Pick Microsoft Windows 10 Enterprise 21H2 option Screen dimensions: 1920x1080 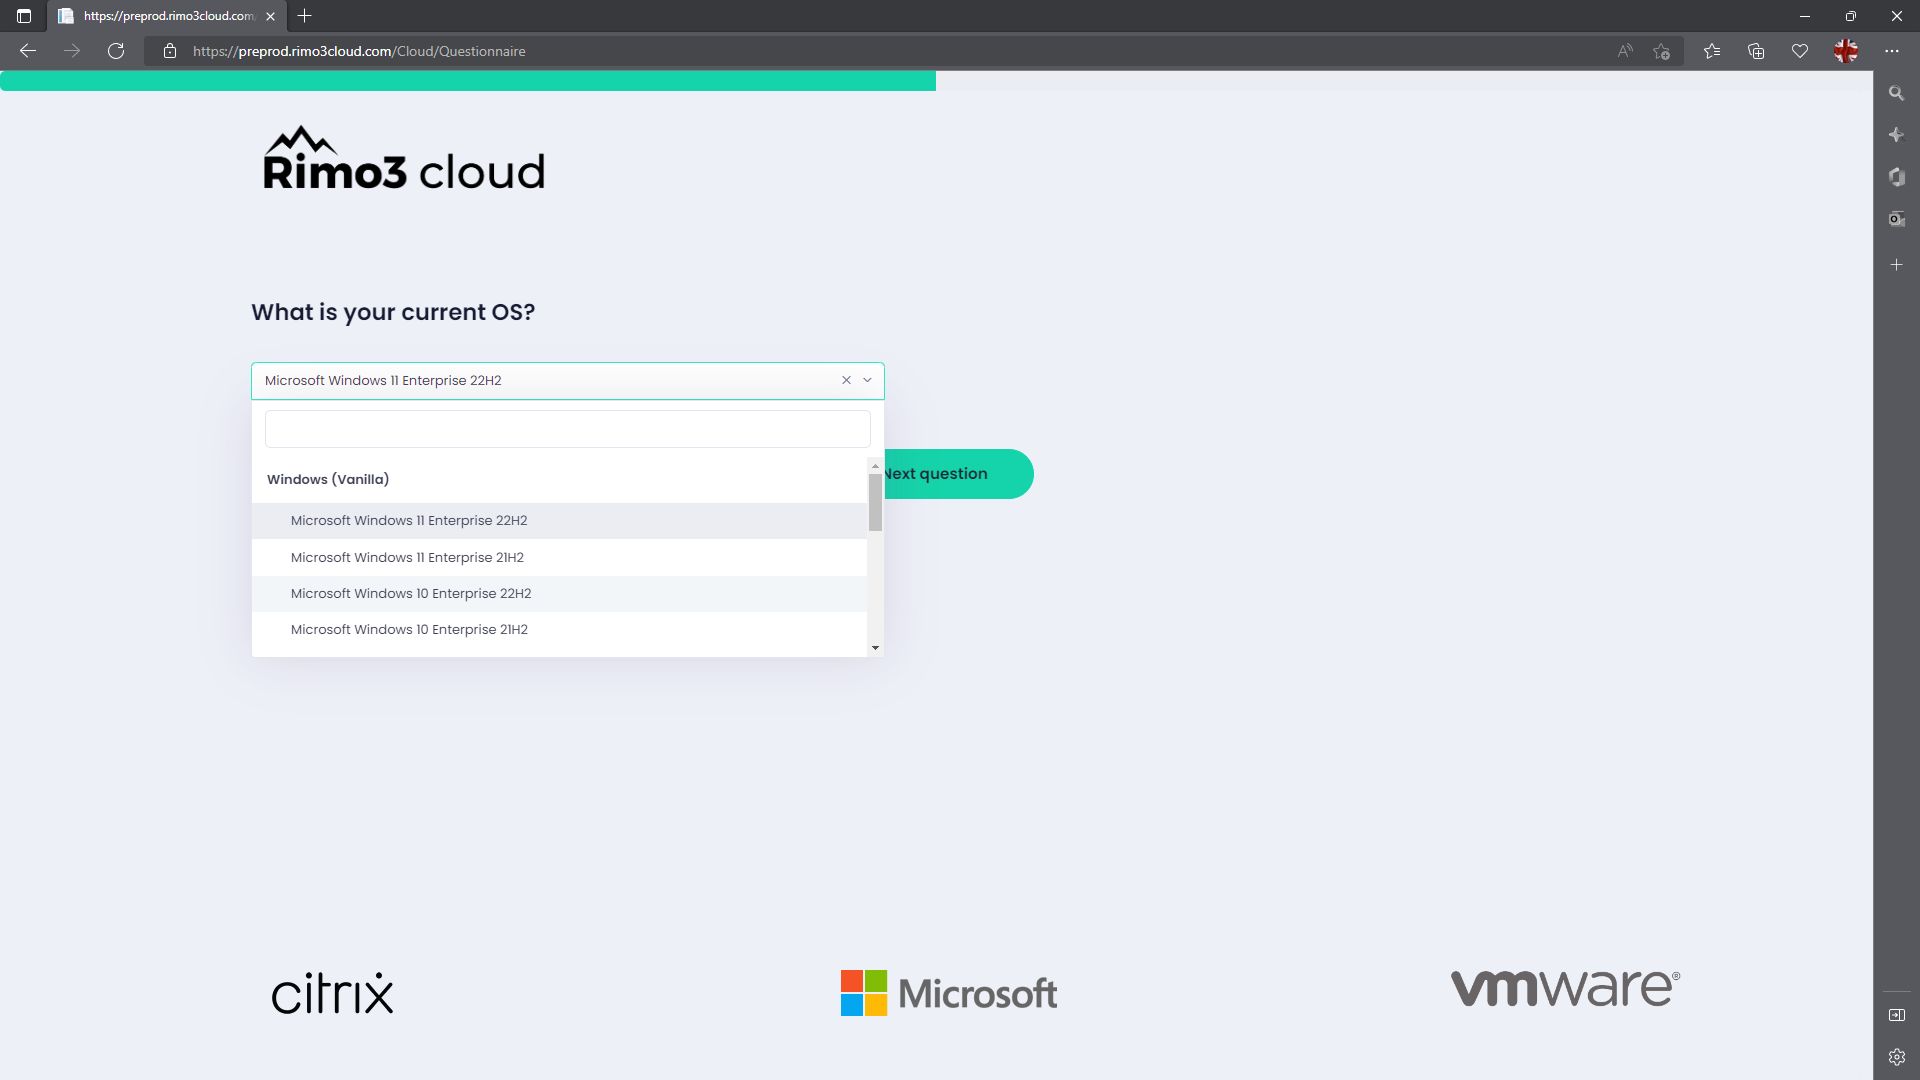[x=409, y=629]
